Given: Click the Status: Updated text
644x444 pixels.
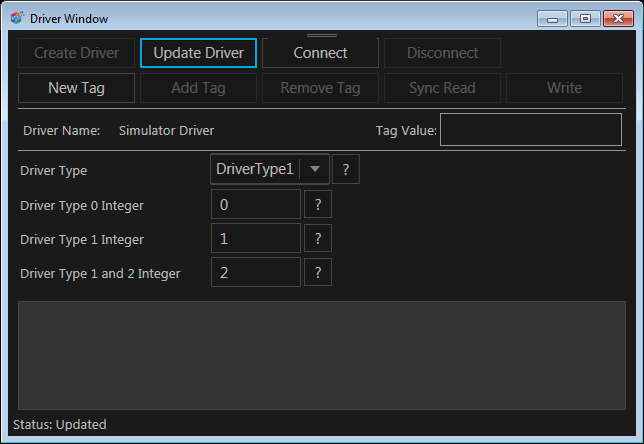Looking at the screenshot, I should (60, 424).
